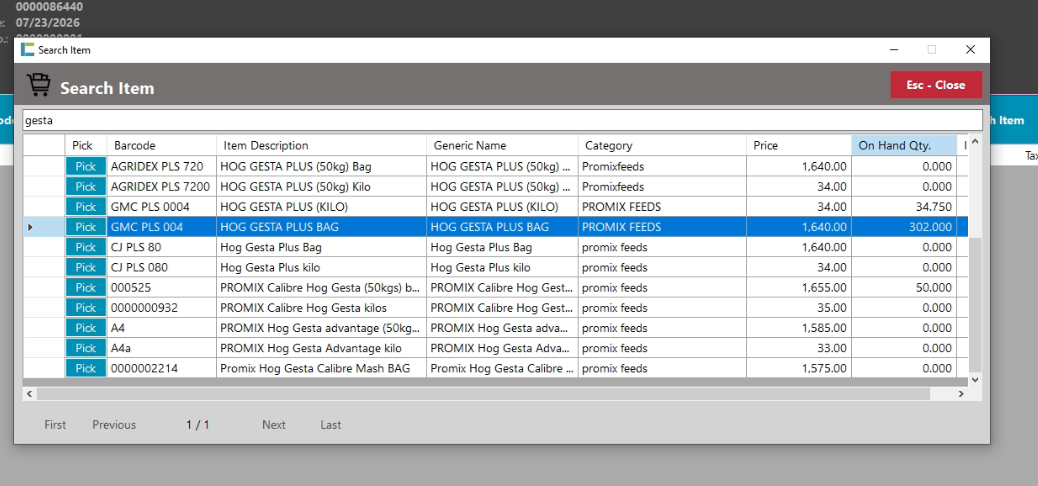Pick the A4a barcode item
The image size is (1038, 486).
85,348
